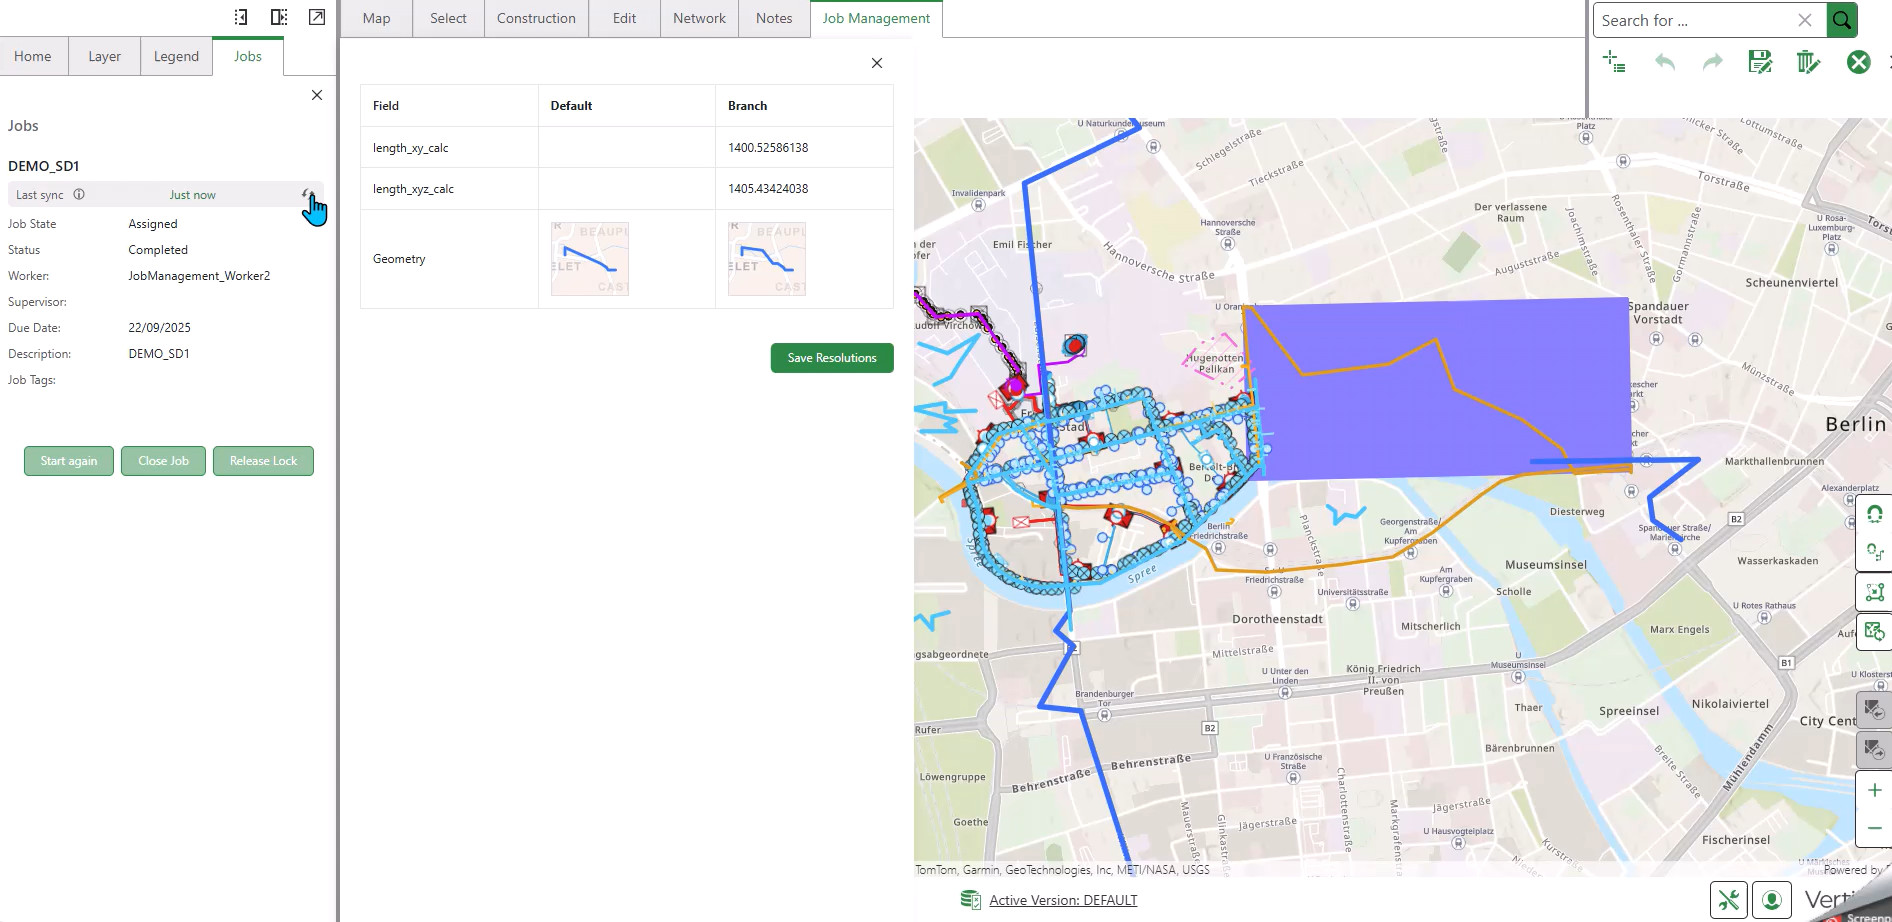The height and width of the screenshot is (922, 1892).
Task: Click the add to selection list icon
Action: [1614, 62]
